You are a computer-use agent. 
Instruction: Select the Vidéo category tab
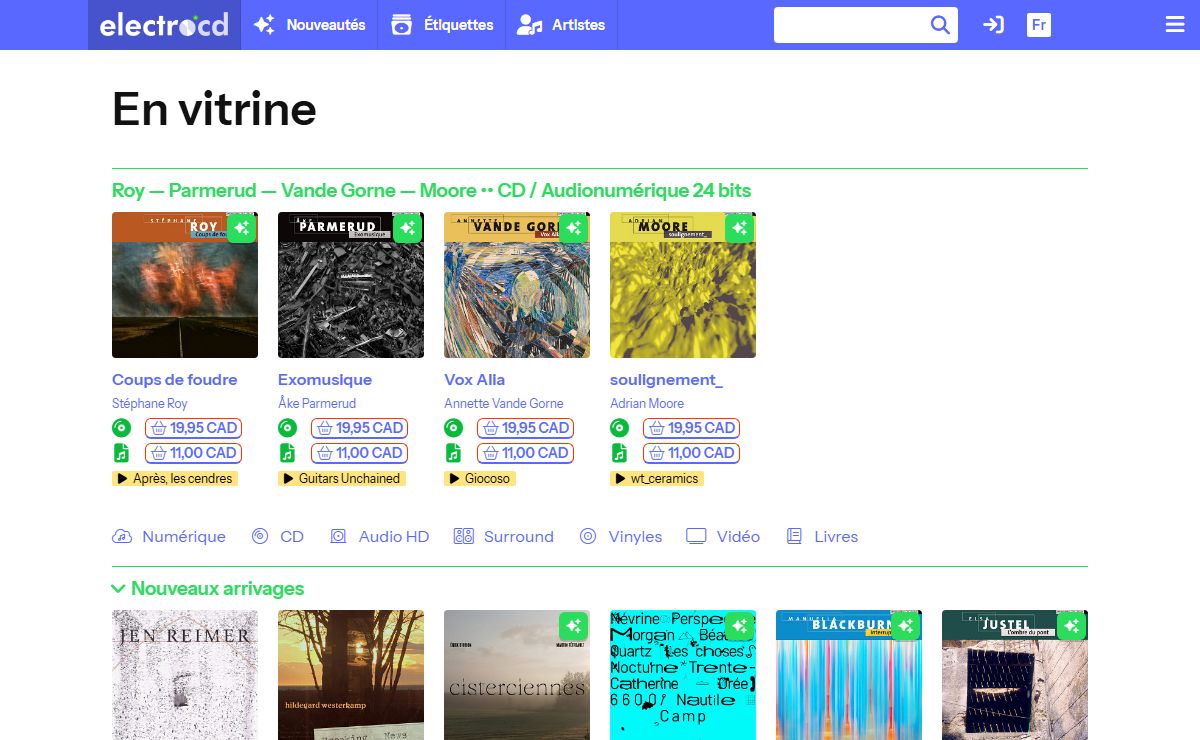[x=724, y=537]
